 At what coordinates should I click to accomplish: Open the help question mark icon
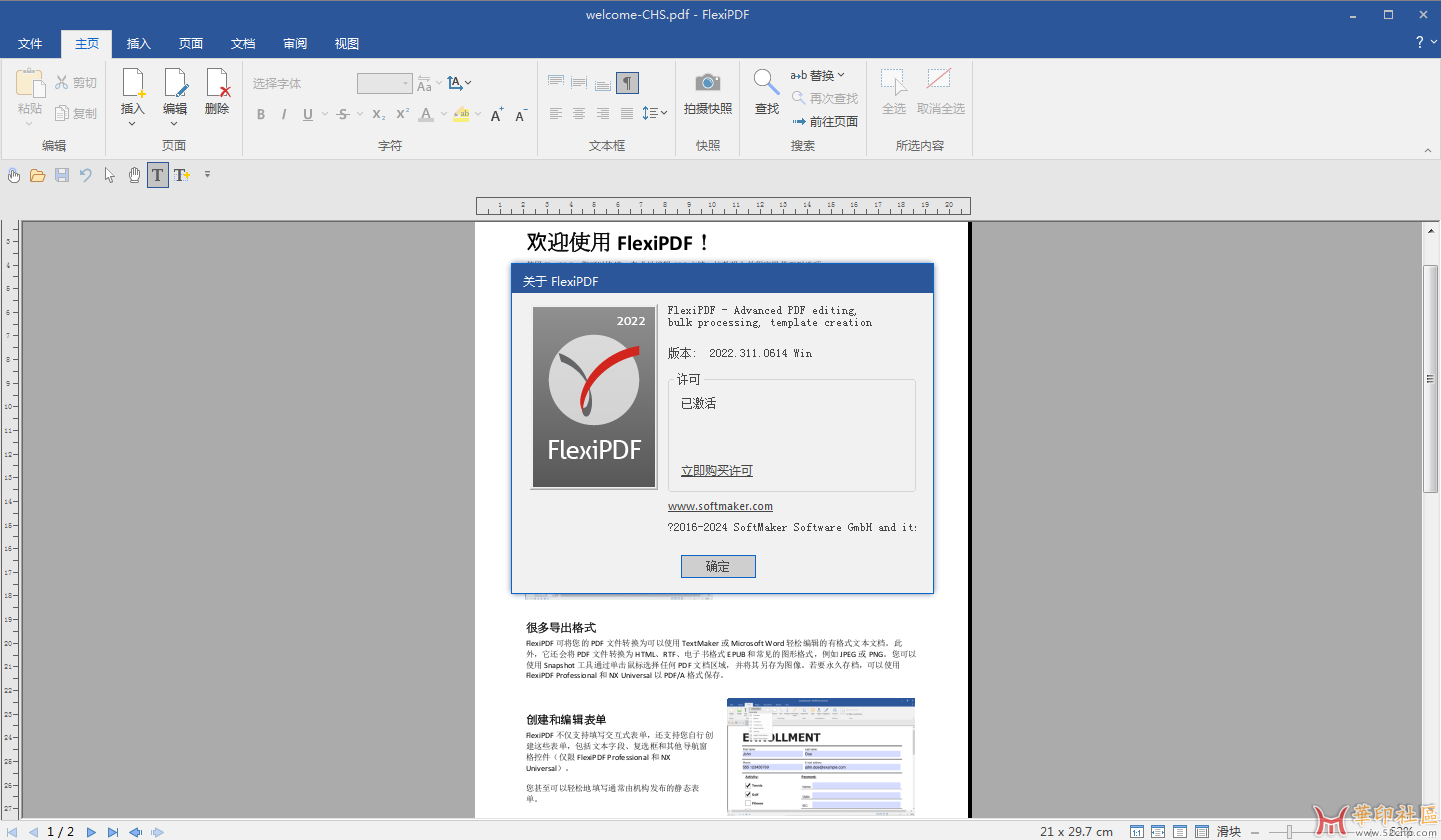click(1419, 42)
